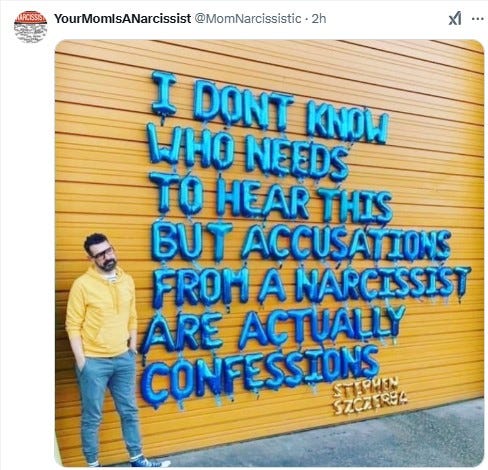Click the 'ARE ACTUALLY' balloon line

(273, 328)
